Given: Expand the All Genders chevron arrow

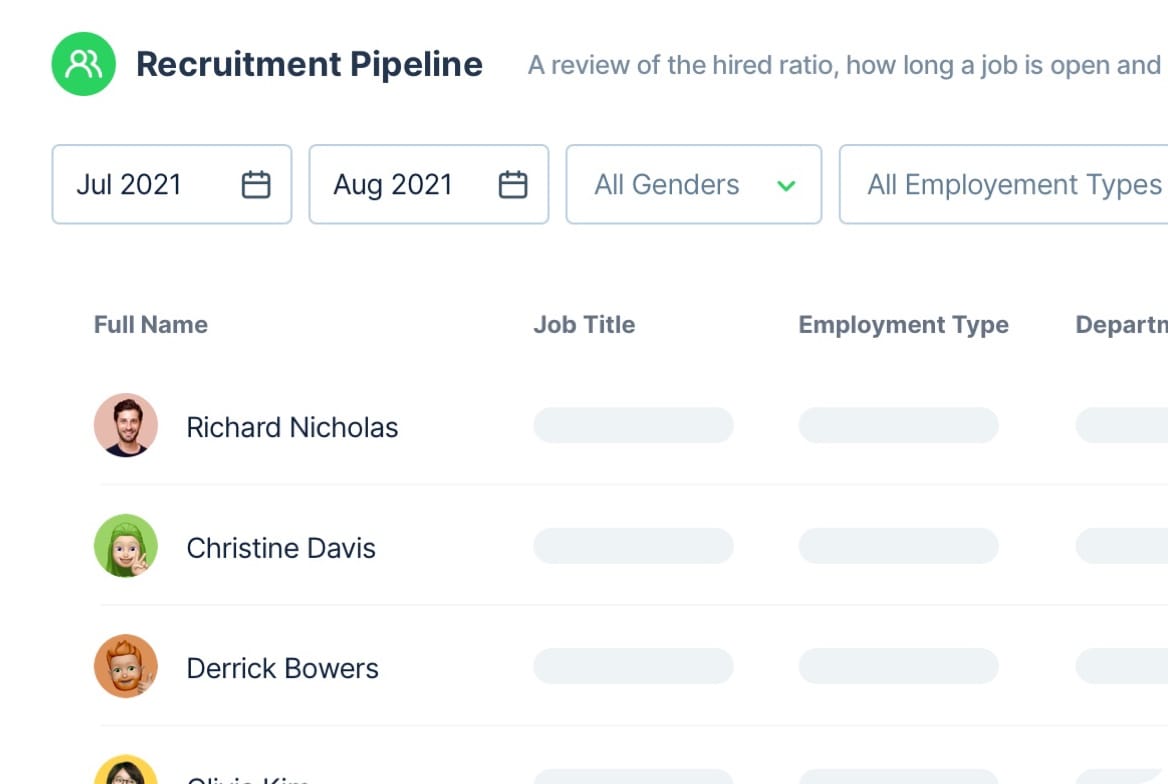Looking at the screenshot, I should tap(786, 186).
